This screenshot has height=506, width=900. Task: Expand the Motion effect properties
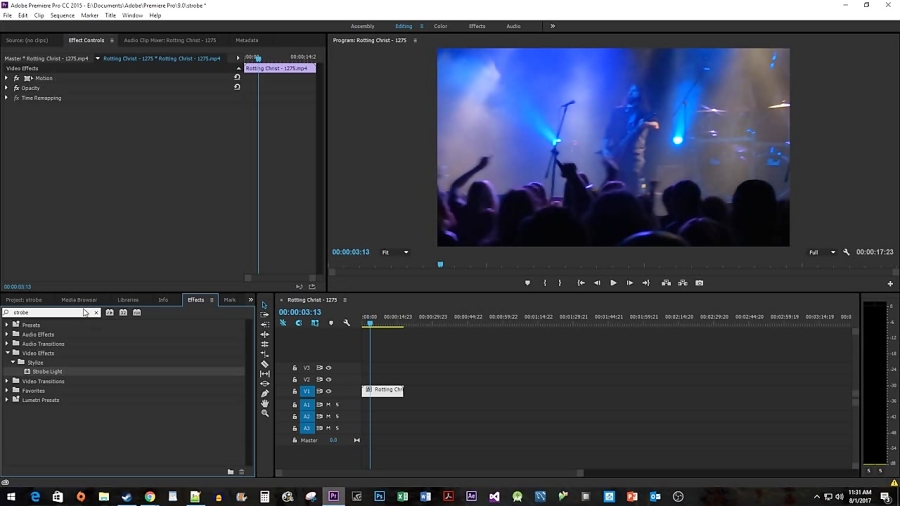(6, 78)
